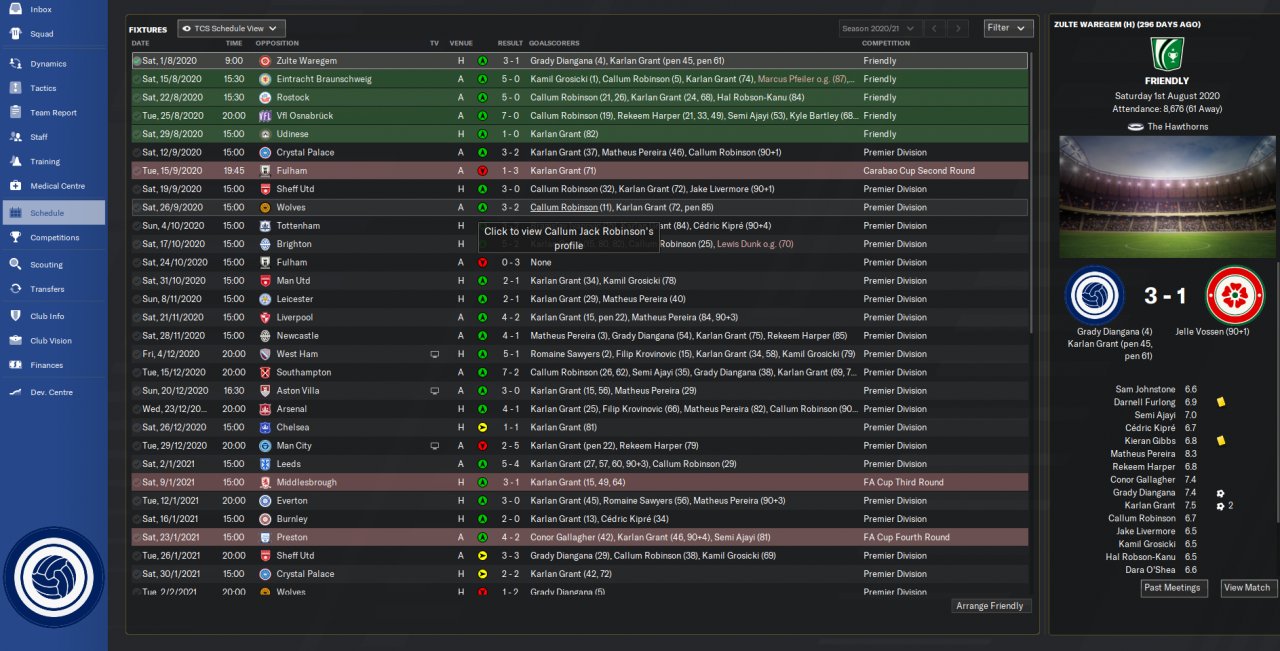This screenshot has width=1280, height=651.
Task: Open the Filter dropdown
Action: click(x=1008, y=28)
